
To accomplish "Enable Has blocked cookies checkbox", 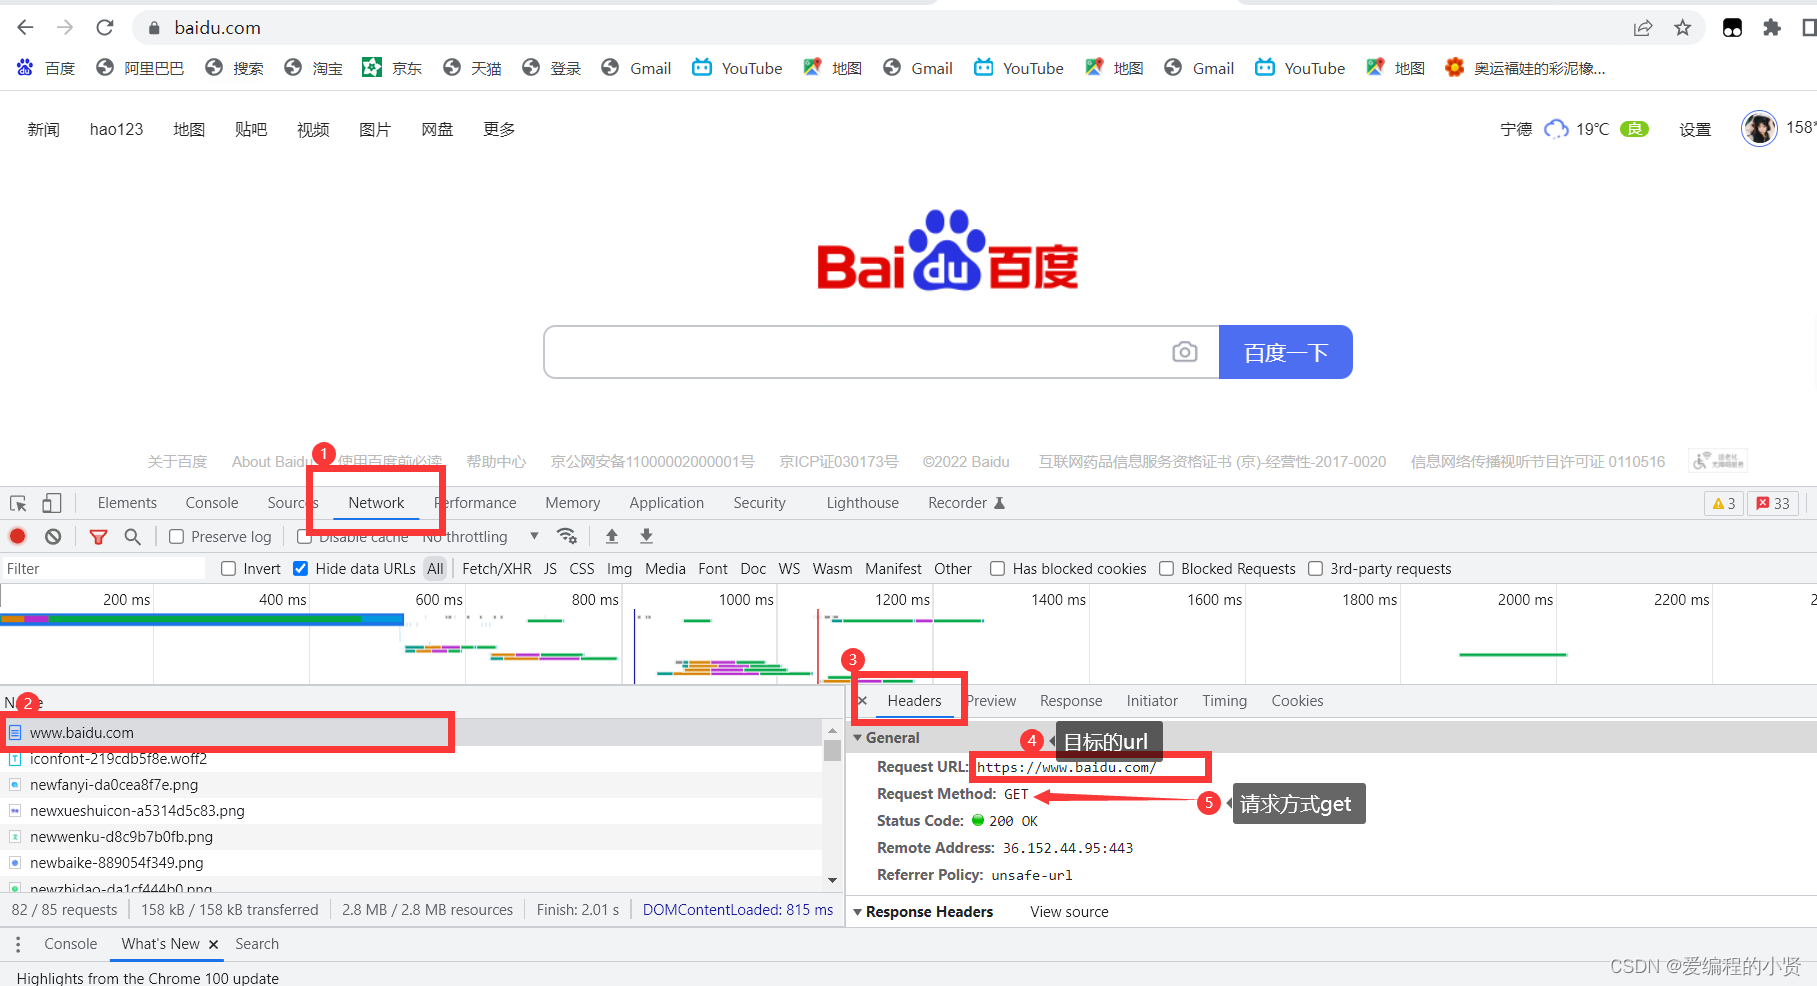I will [x=997, y=569].
